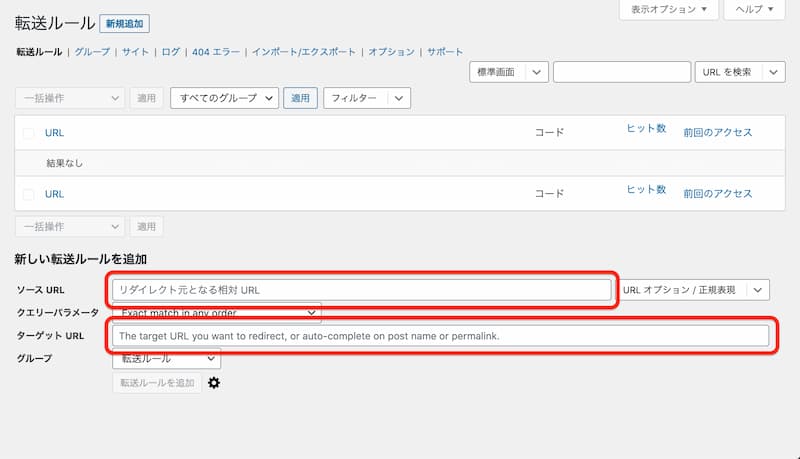Click the URL を検索 button

[728, 72]
